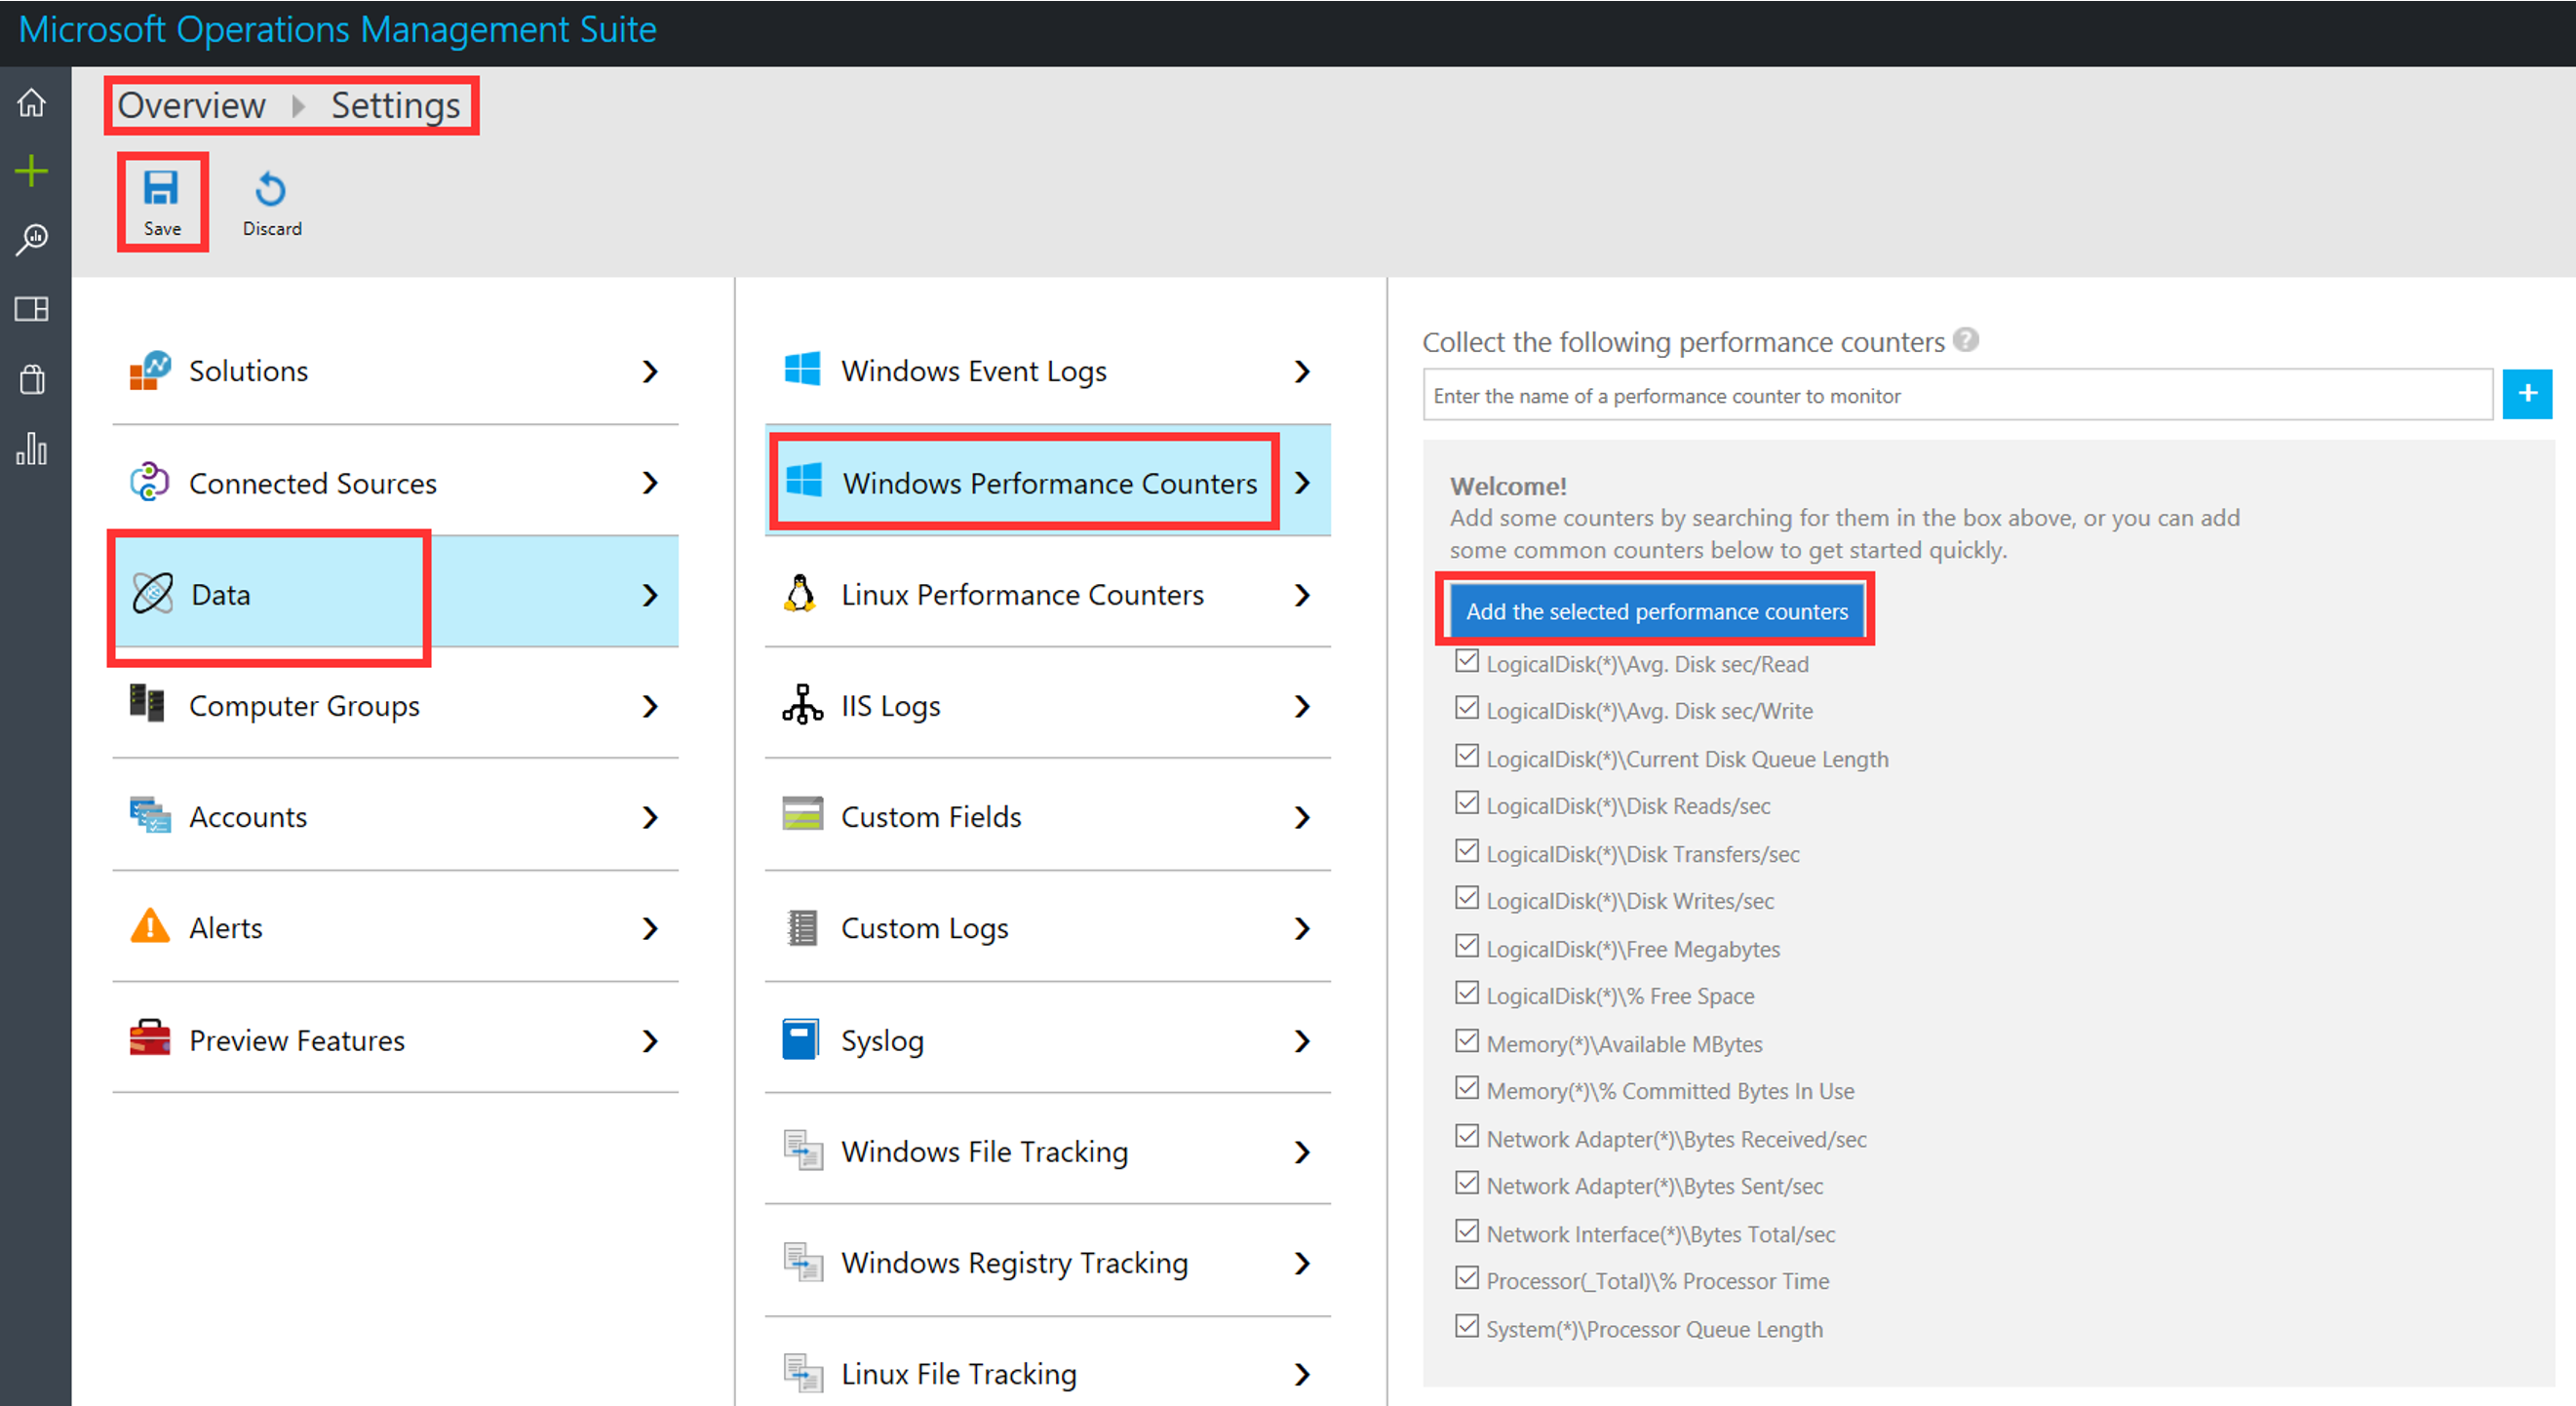This screenshot has width=2576, height=1406.
Task: Toggle Network Interface Bytes Total/sec checkbox
Action: click(x=1467, y=1231)
